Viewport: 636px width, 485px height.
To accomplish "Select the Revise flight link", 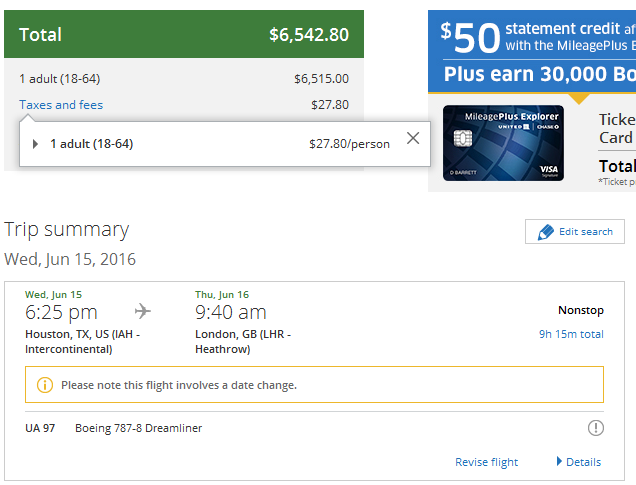I will pos(486,462).
